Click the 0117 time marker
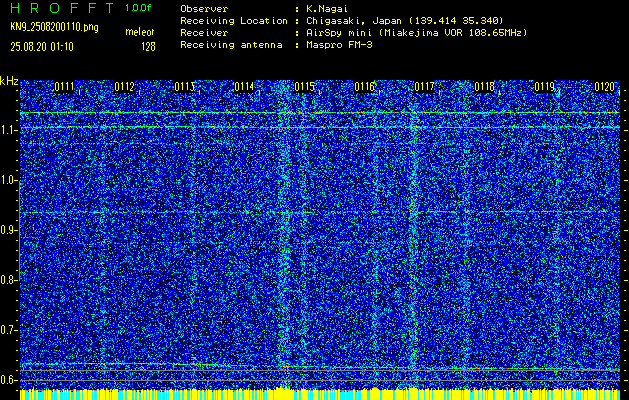629x400 pixels. (424, 87)
